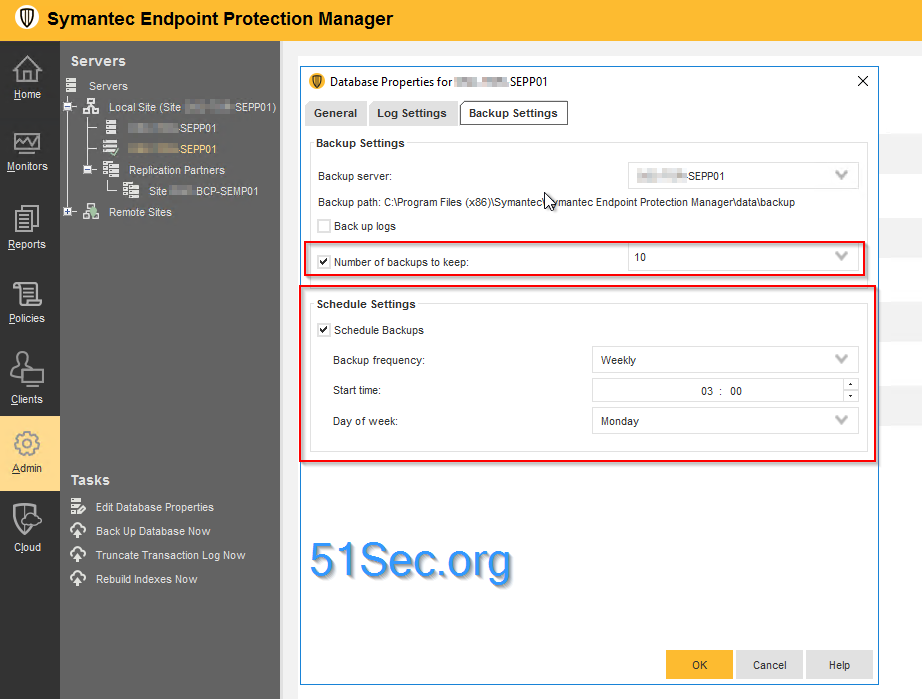Viewport: 922px width, 699px height.
Task: Open the Policies page icon
Action: 27,294
